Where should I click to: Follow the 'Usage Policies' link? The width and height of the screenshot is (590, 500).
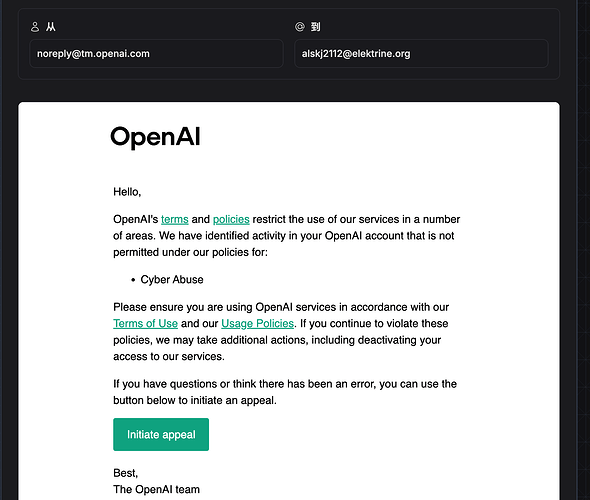(x=257, y=324)
